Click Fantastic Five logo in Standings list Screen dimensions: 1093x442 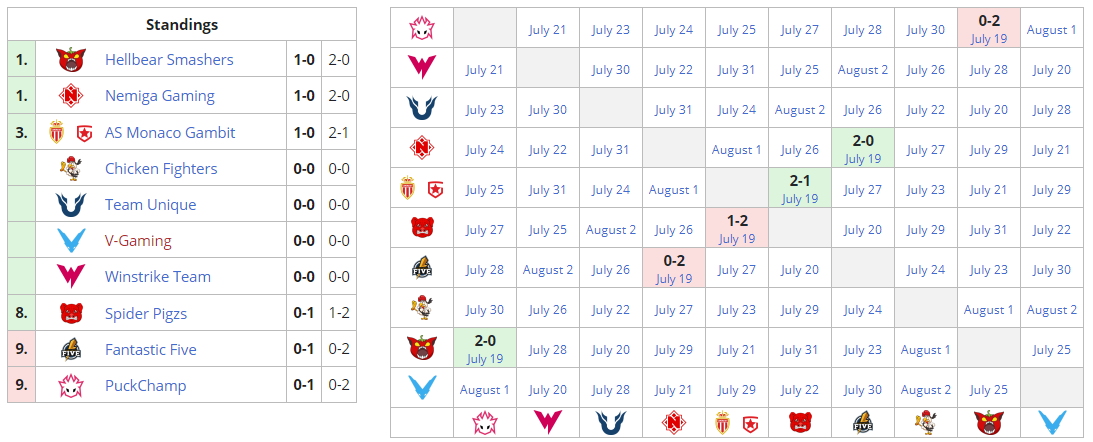tap(70, 350)
